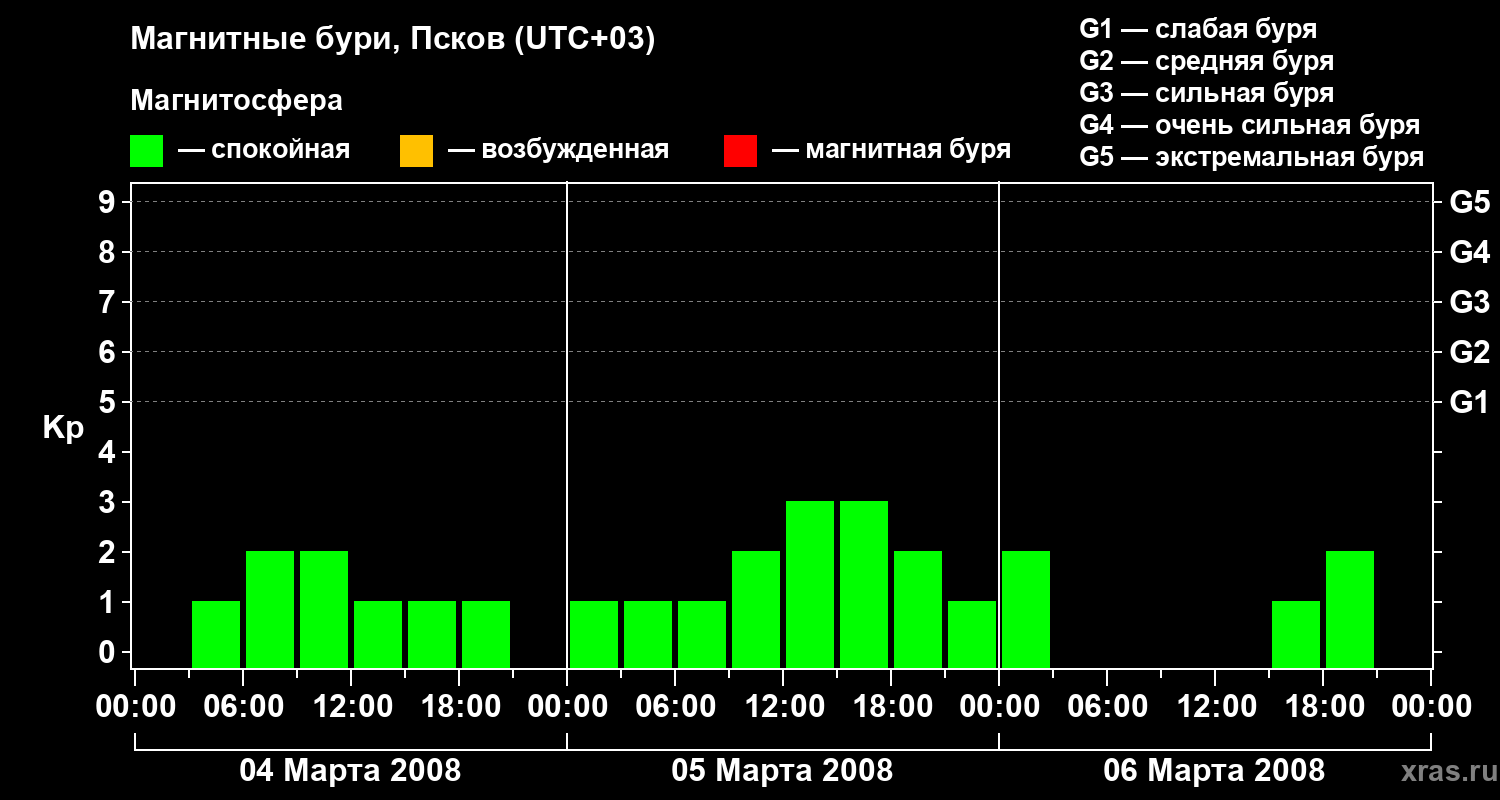This screenshot has height=800, width=1500.
Task: Click the 15:00–18:00 bar on 06 Марта
Action: point(1296,634)
